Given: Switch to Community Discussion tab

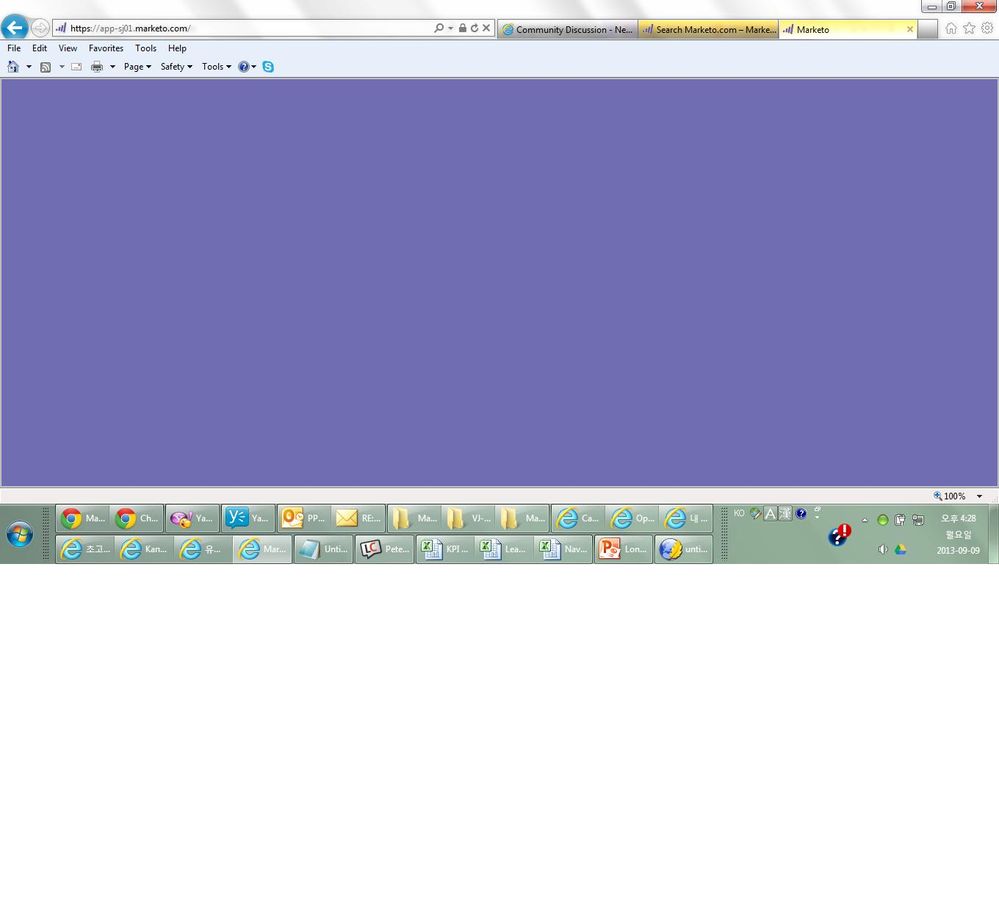Looking at the screenshot, I should pos(567,29).
